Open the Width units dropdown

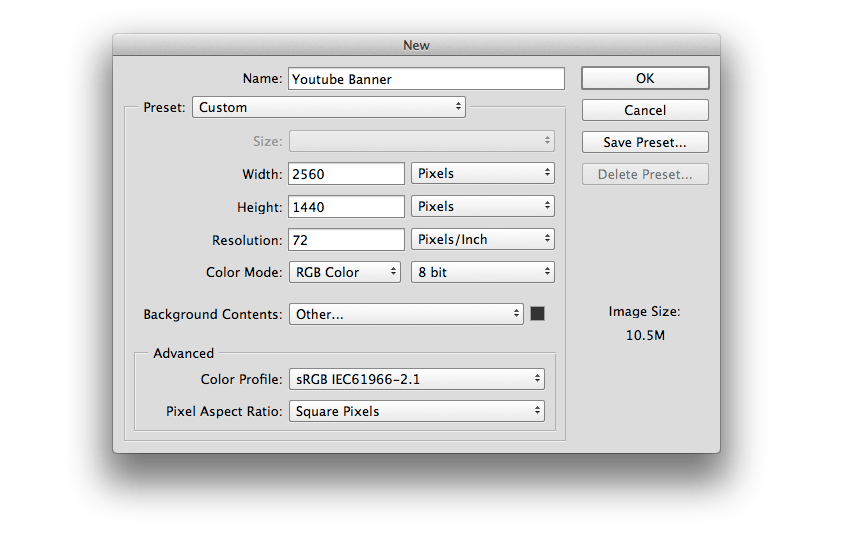tap(483, 174)
